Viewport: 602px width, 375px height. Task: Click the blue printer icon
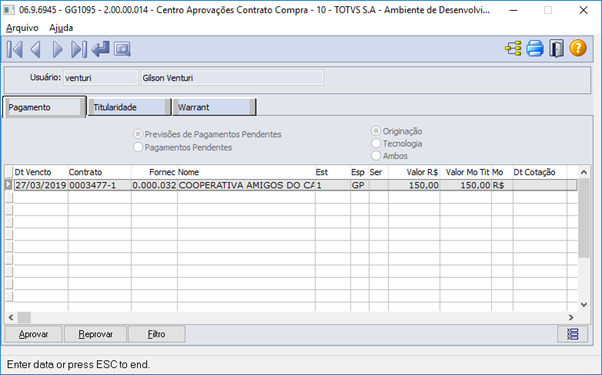click(x=535, y=48)
